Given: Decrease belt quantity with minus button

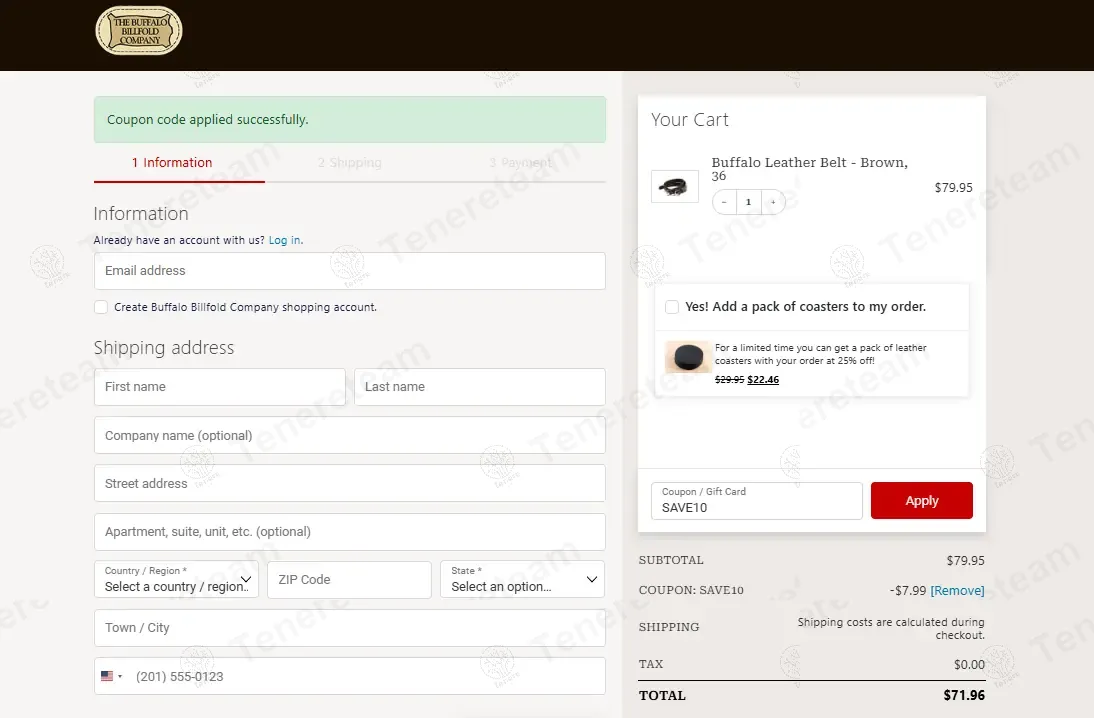Looking at the screenshot, I should tap(724, 202).
